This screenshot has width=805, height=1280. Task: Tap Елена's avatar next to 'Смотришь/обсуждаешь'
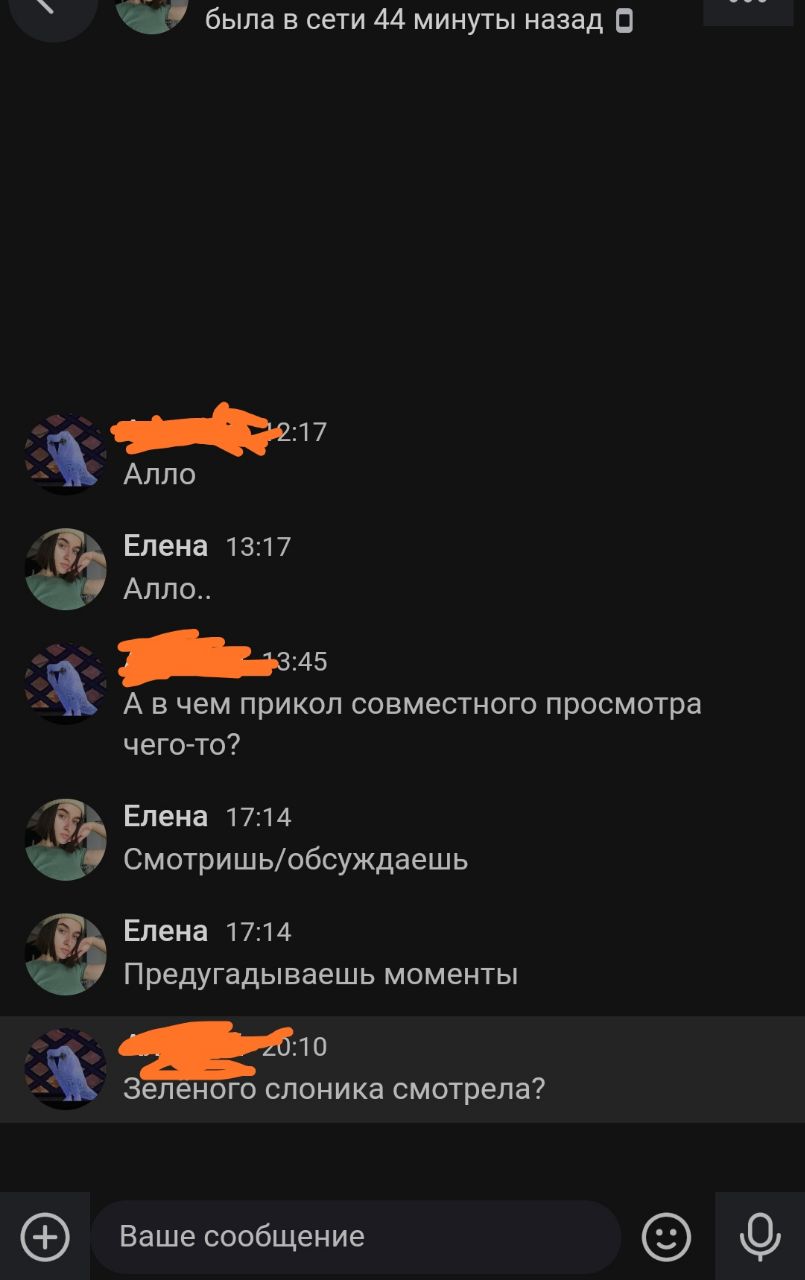tap(66, 839)
